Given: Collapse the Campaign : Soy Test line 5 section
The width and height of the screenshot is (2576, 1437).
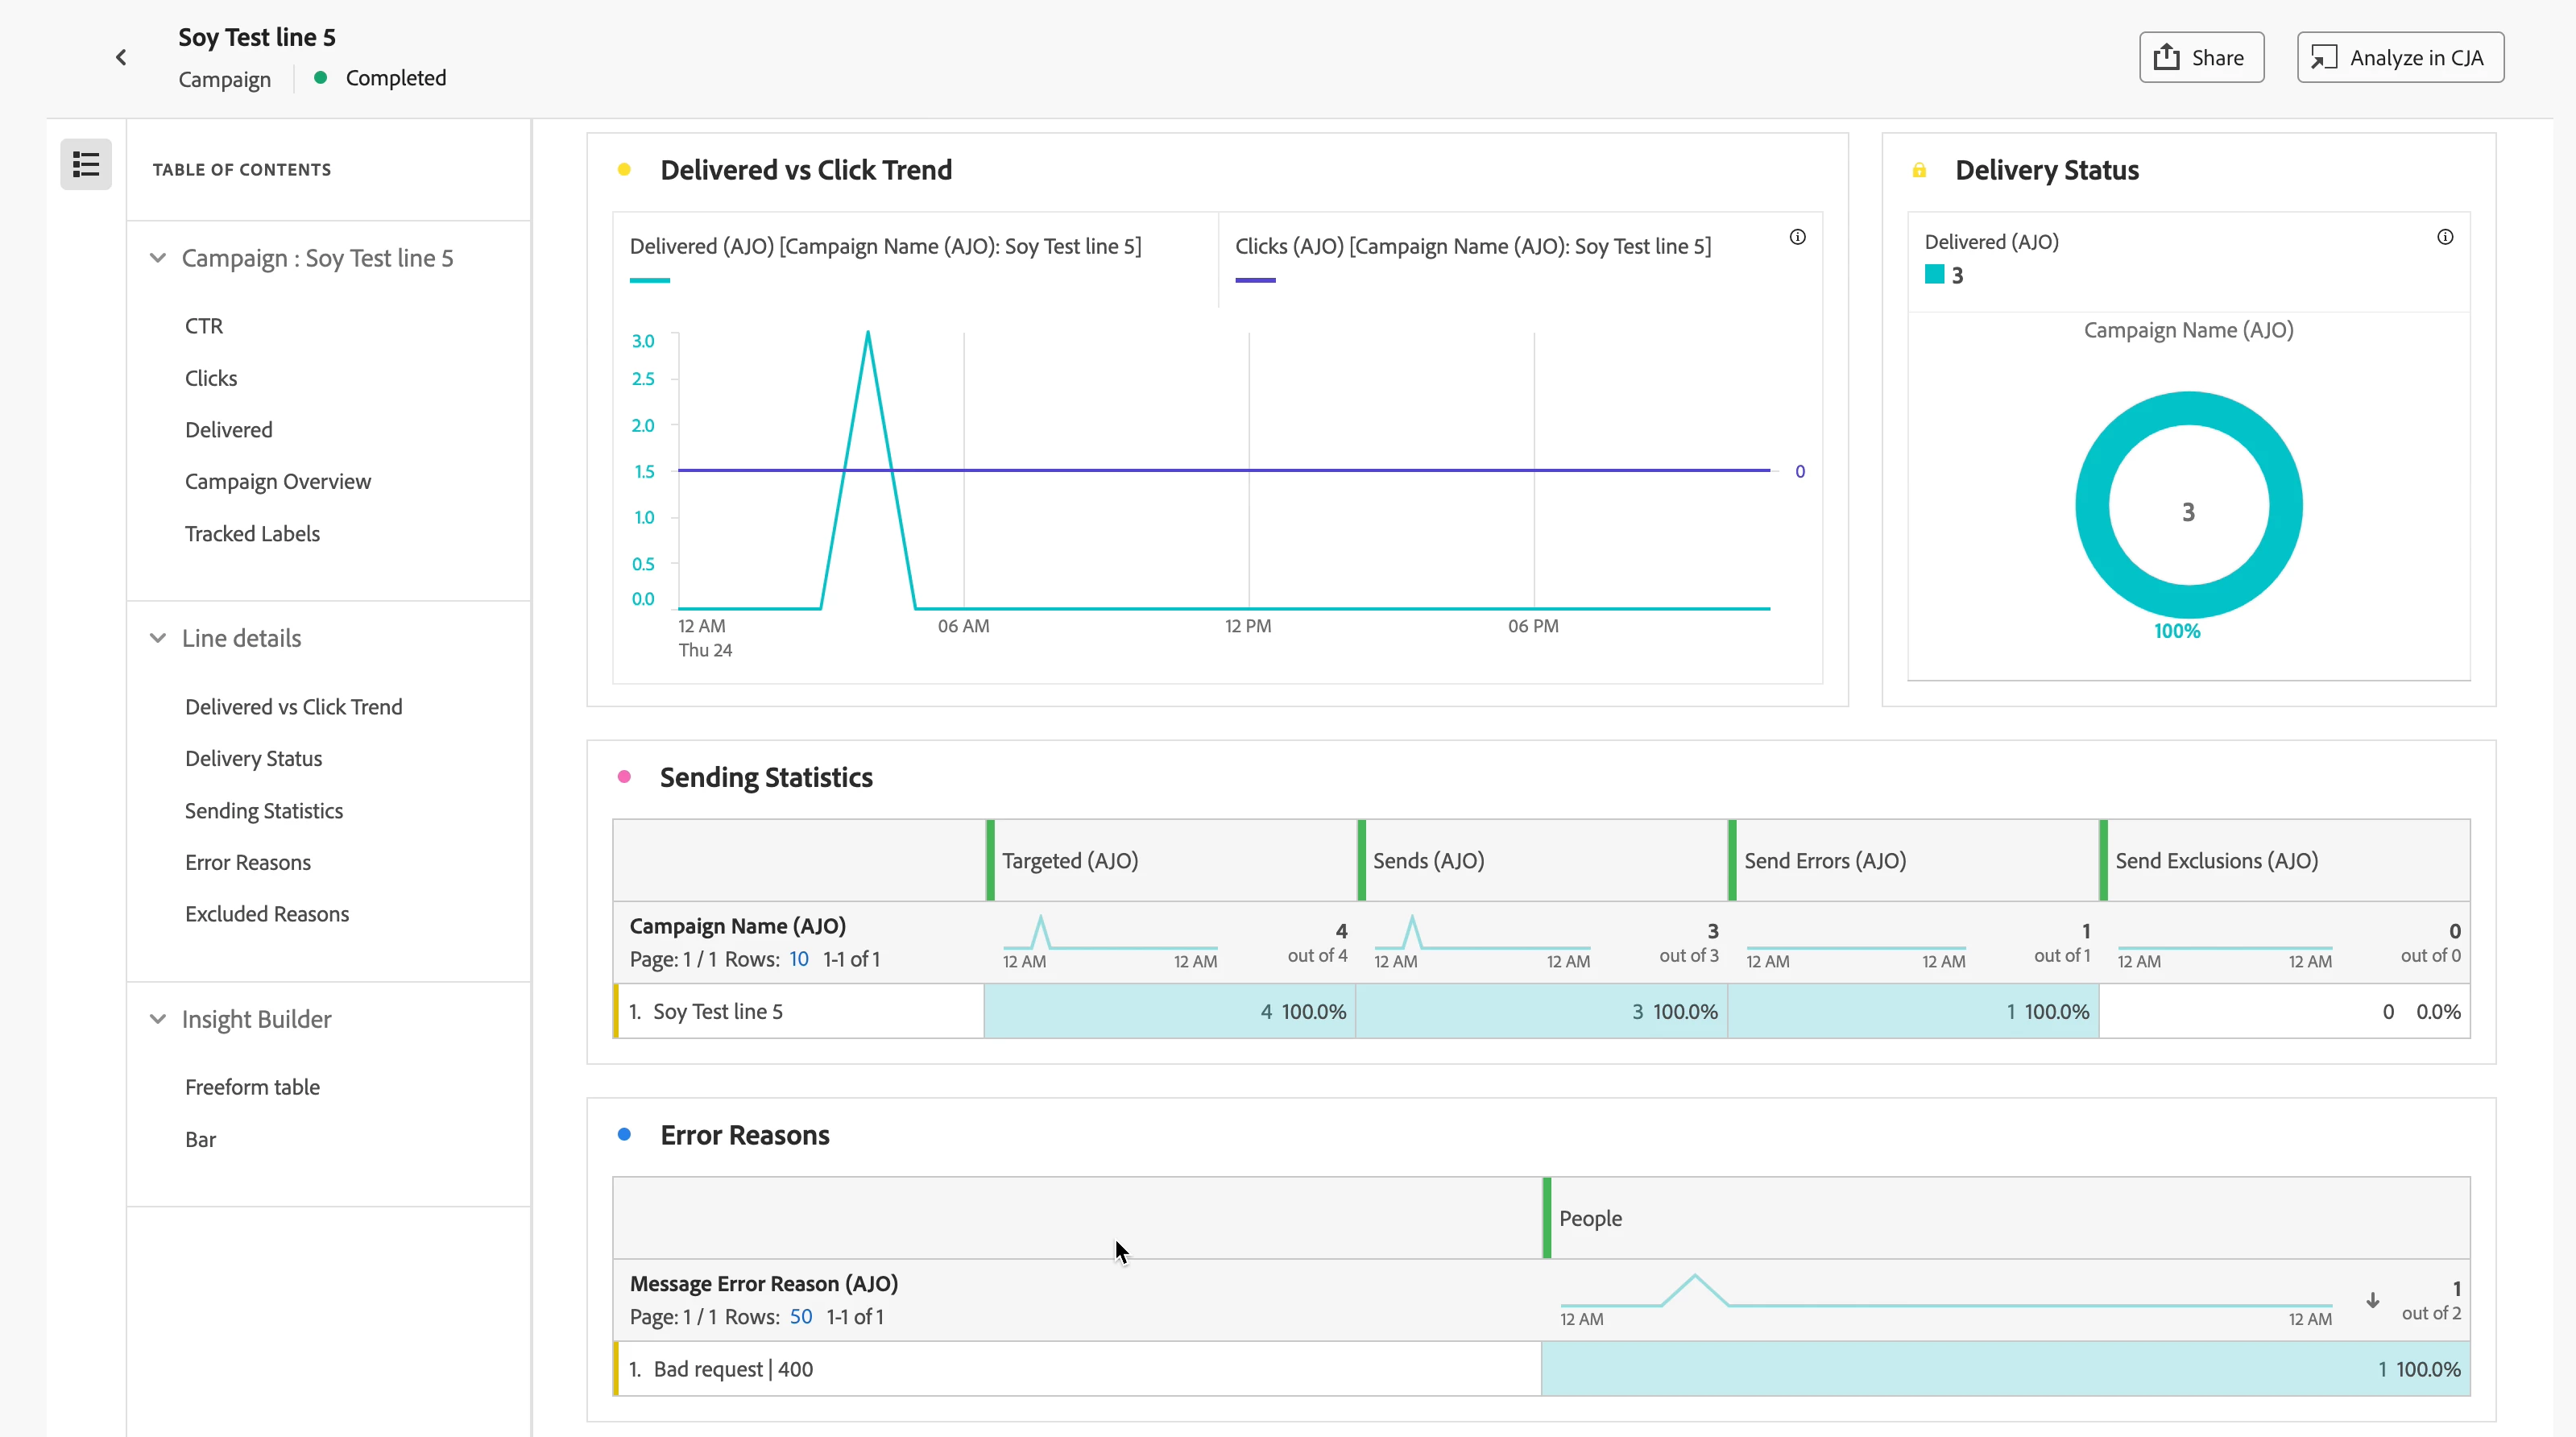Looking at the screenshot, I should click(158, 258).
